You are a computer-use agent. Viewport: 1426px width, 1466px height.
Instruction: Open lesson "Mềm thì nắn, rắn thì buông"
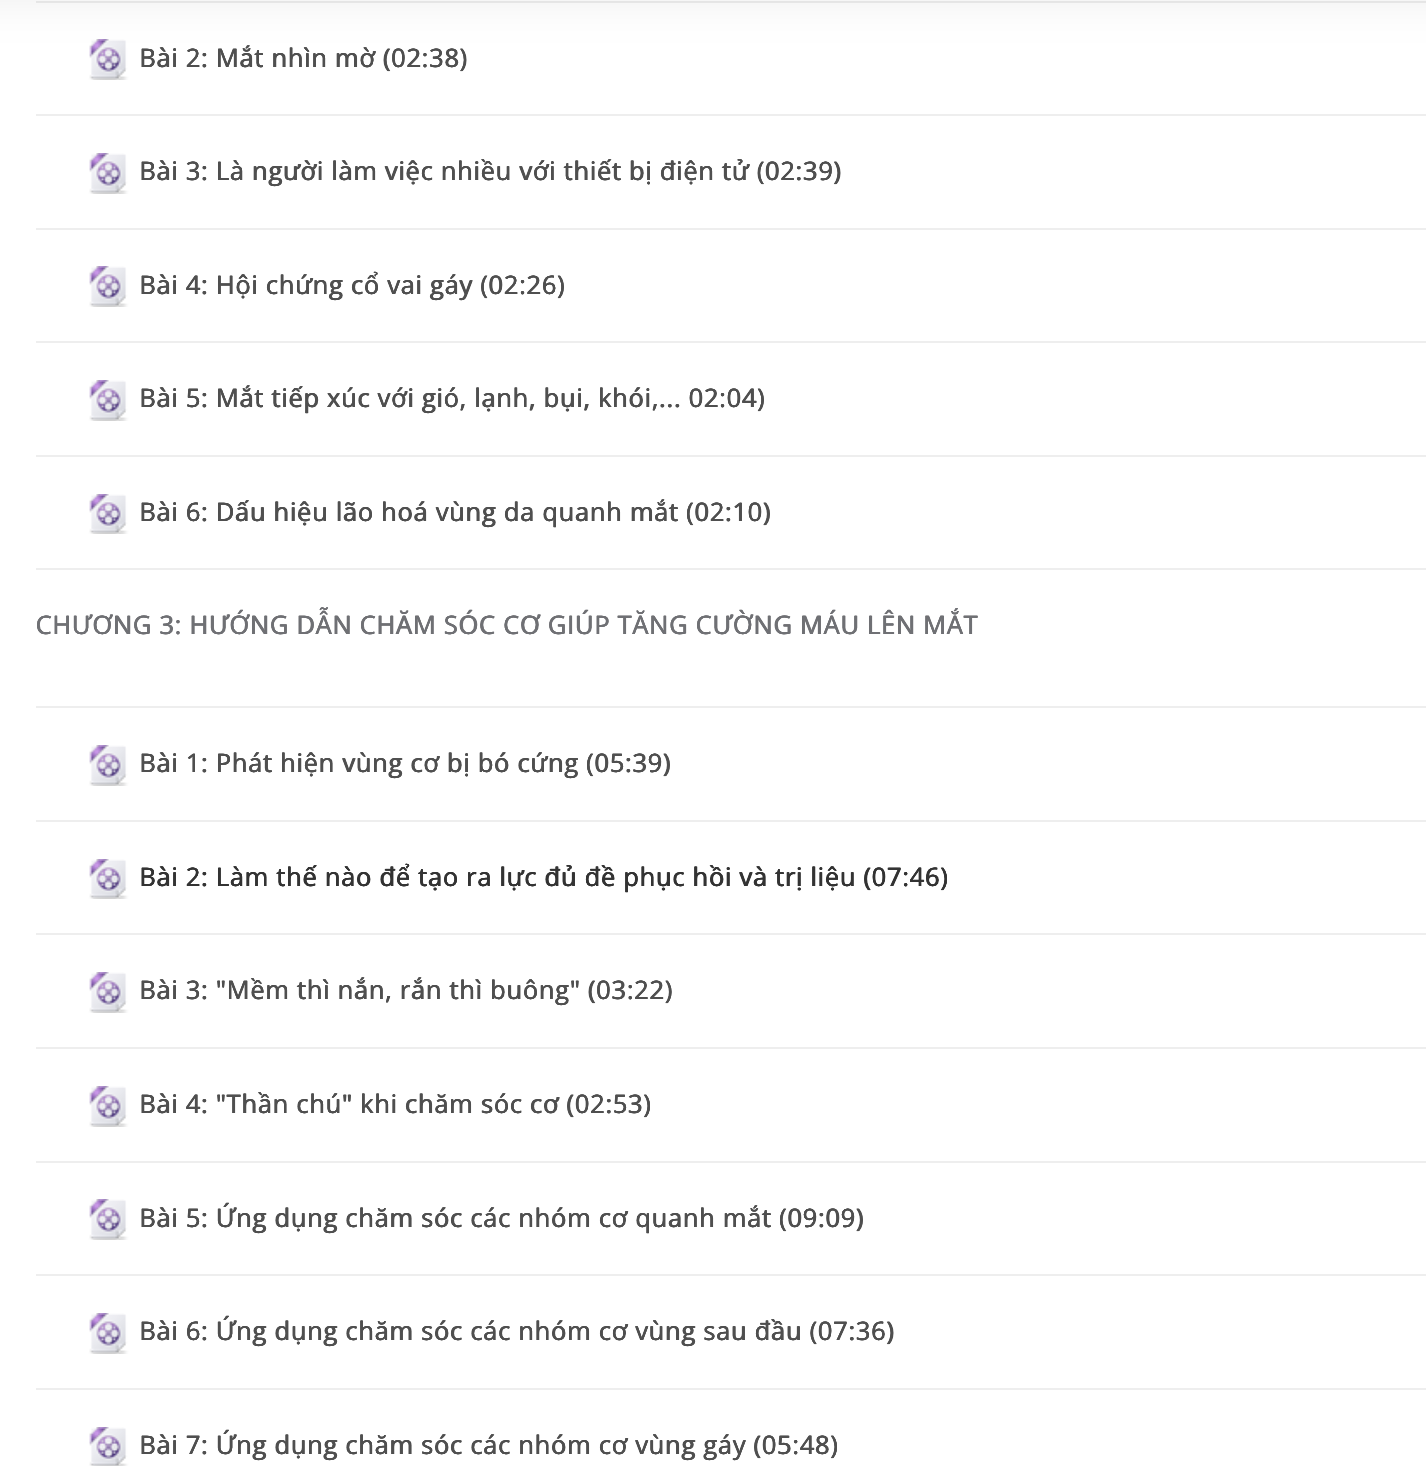406,990
